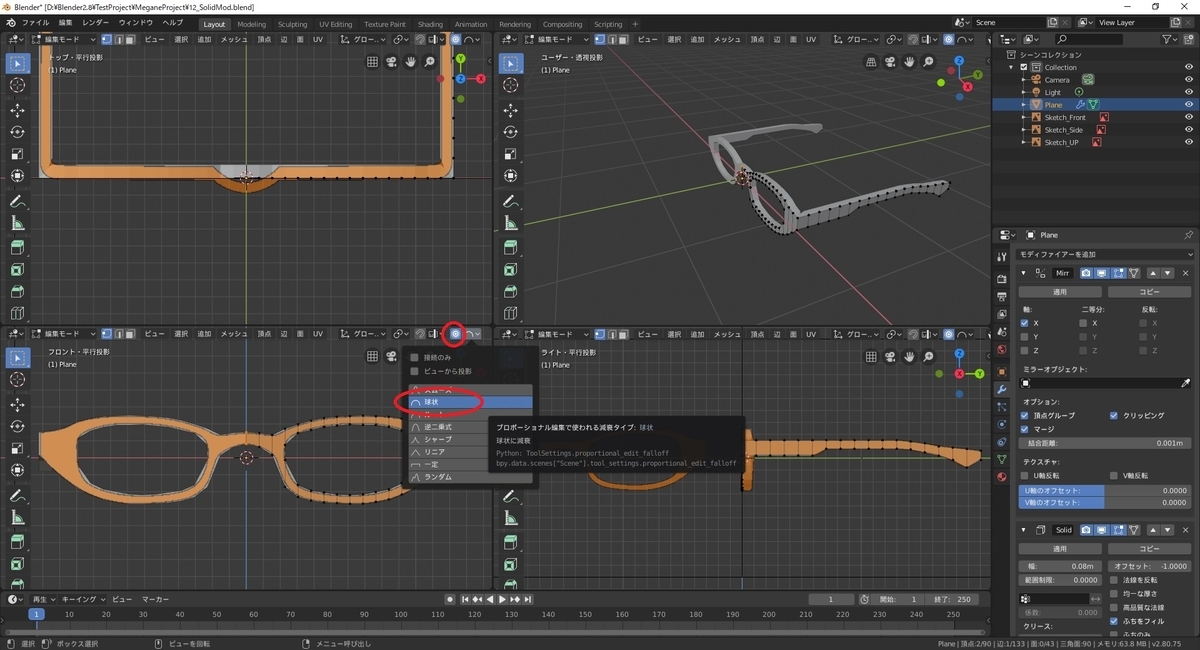Open the Outliner filter dropdown
The height and width of the screenshot is (650, 1200).
click(1170, 38)
